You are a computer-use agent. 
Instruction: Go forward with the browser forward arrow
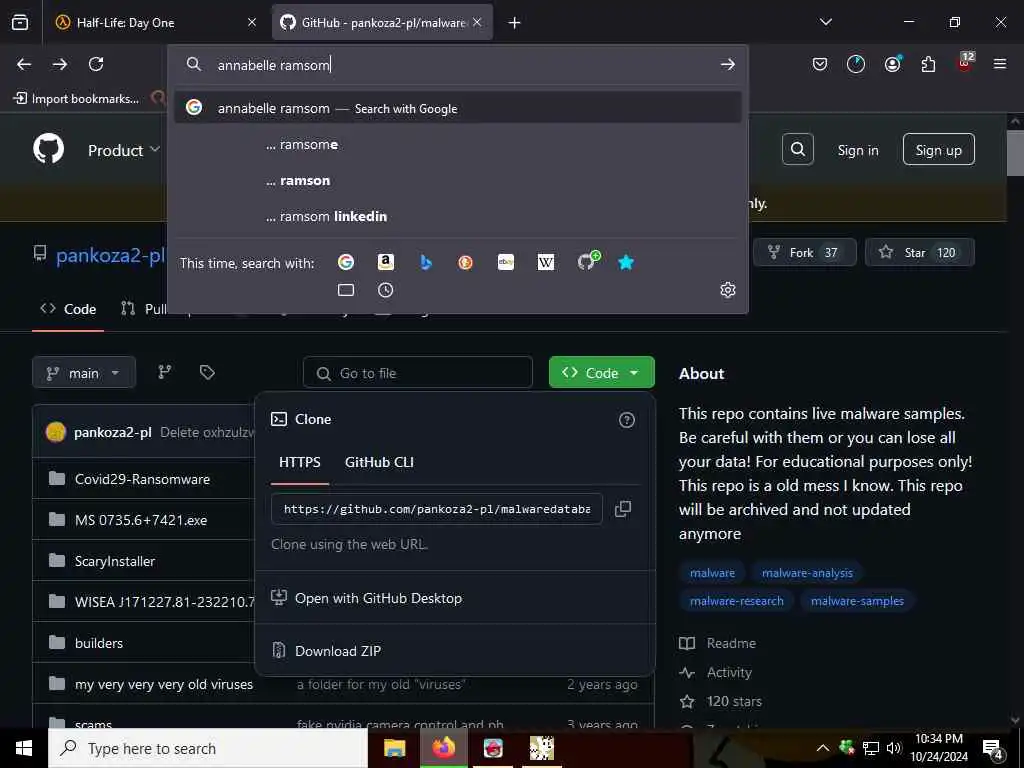pyautogui.click(x=60, y=64)
